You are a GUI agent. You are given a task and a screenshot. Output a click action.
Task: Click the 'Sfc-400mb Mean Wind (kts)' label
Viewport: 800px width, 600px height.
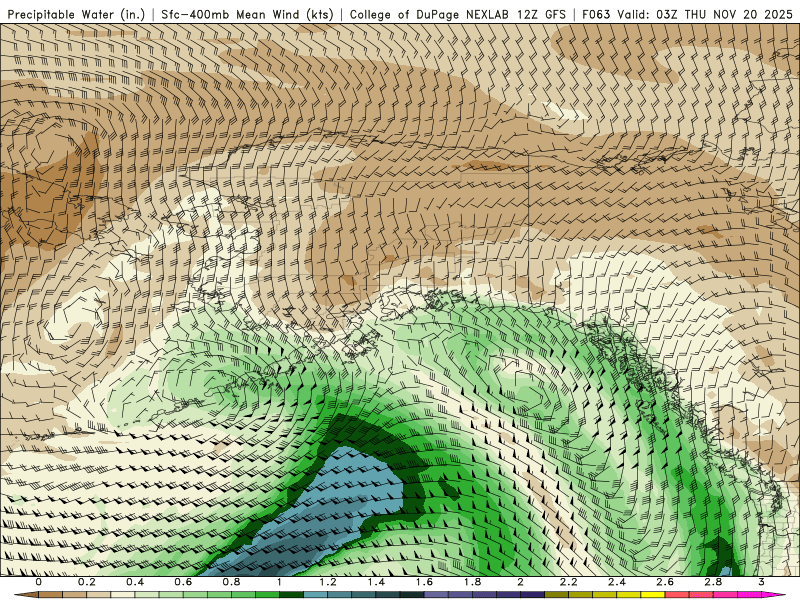pyautogui.click(x=247, y=15)
